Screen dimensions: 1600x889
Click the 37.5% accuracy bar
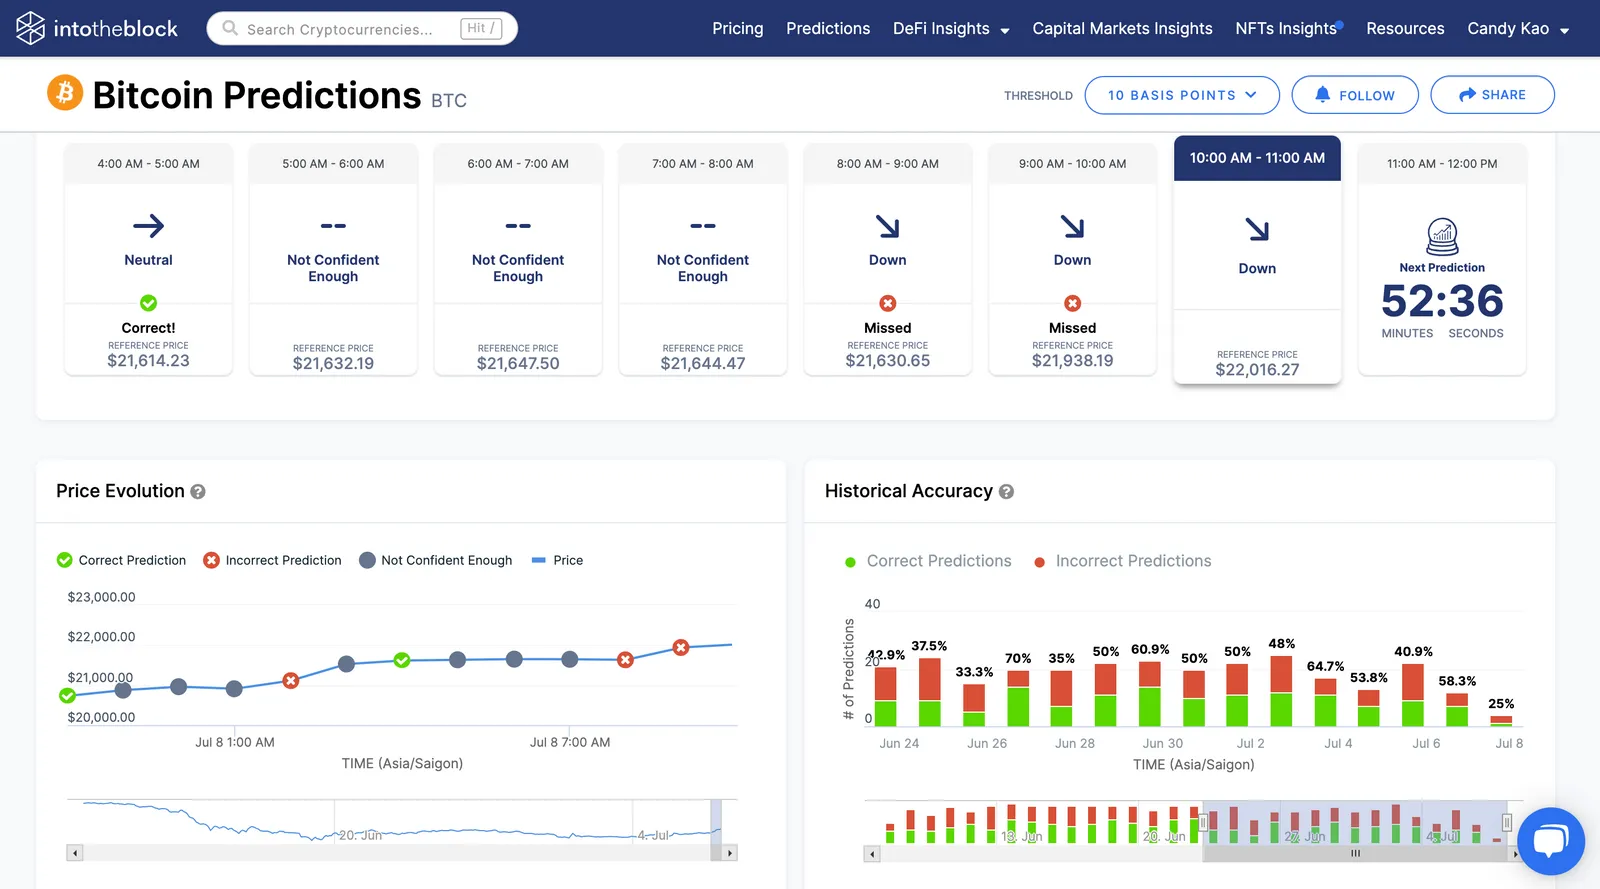[930, 692]
